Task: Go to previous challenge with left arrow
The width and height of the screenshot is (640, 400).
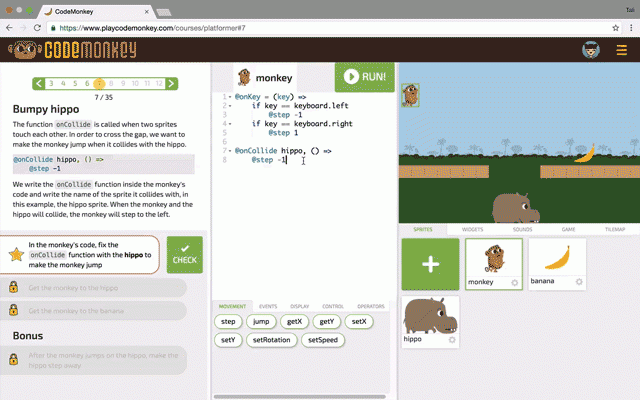Action: pos(38,84)
